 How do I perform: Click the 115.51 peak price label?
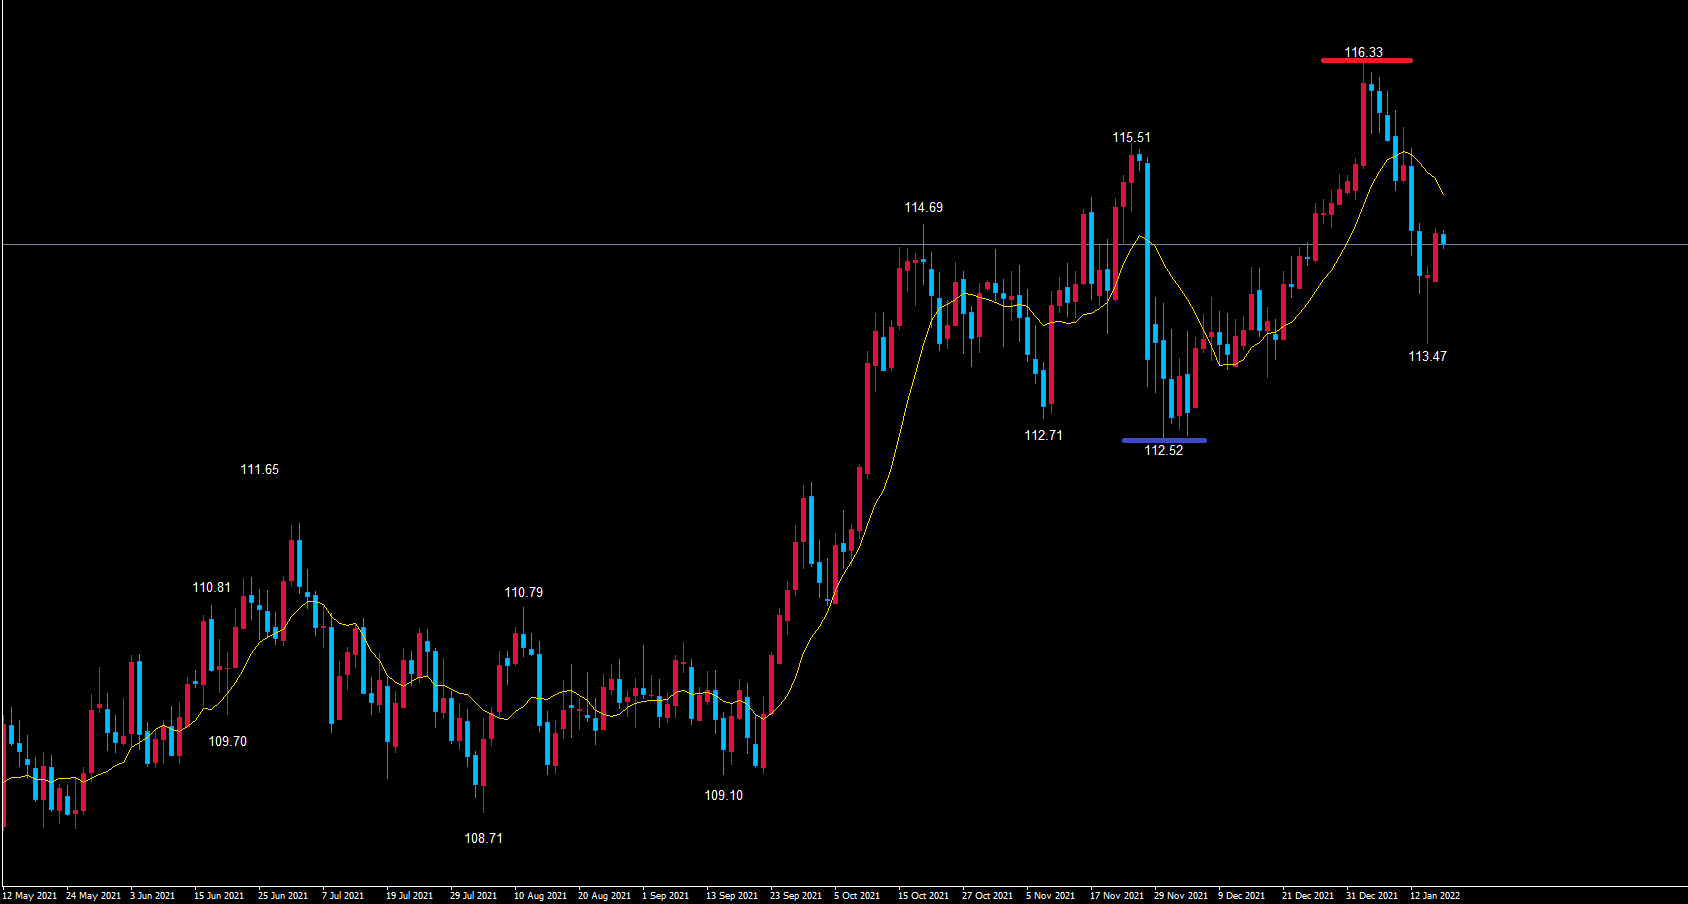point(1131,138)
